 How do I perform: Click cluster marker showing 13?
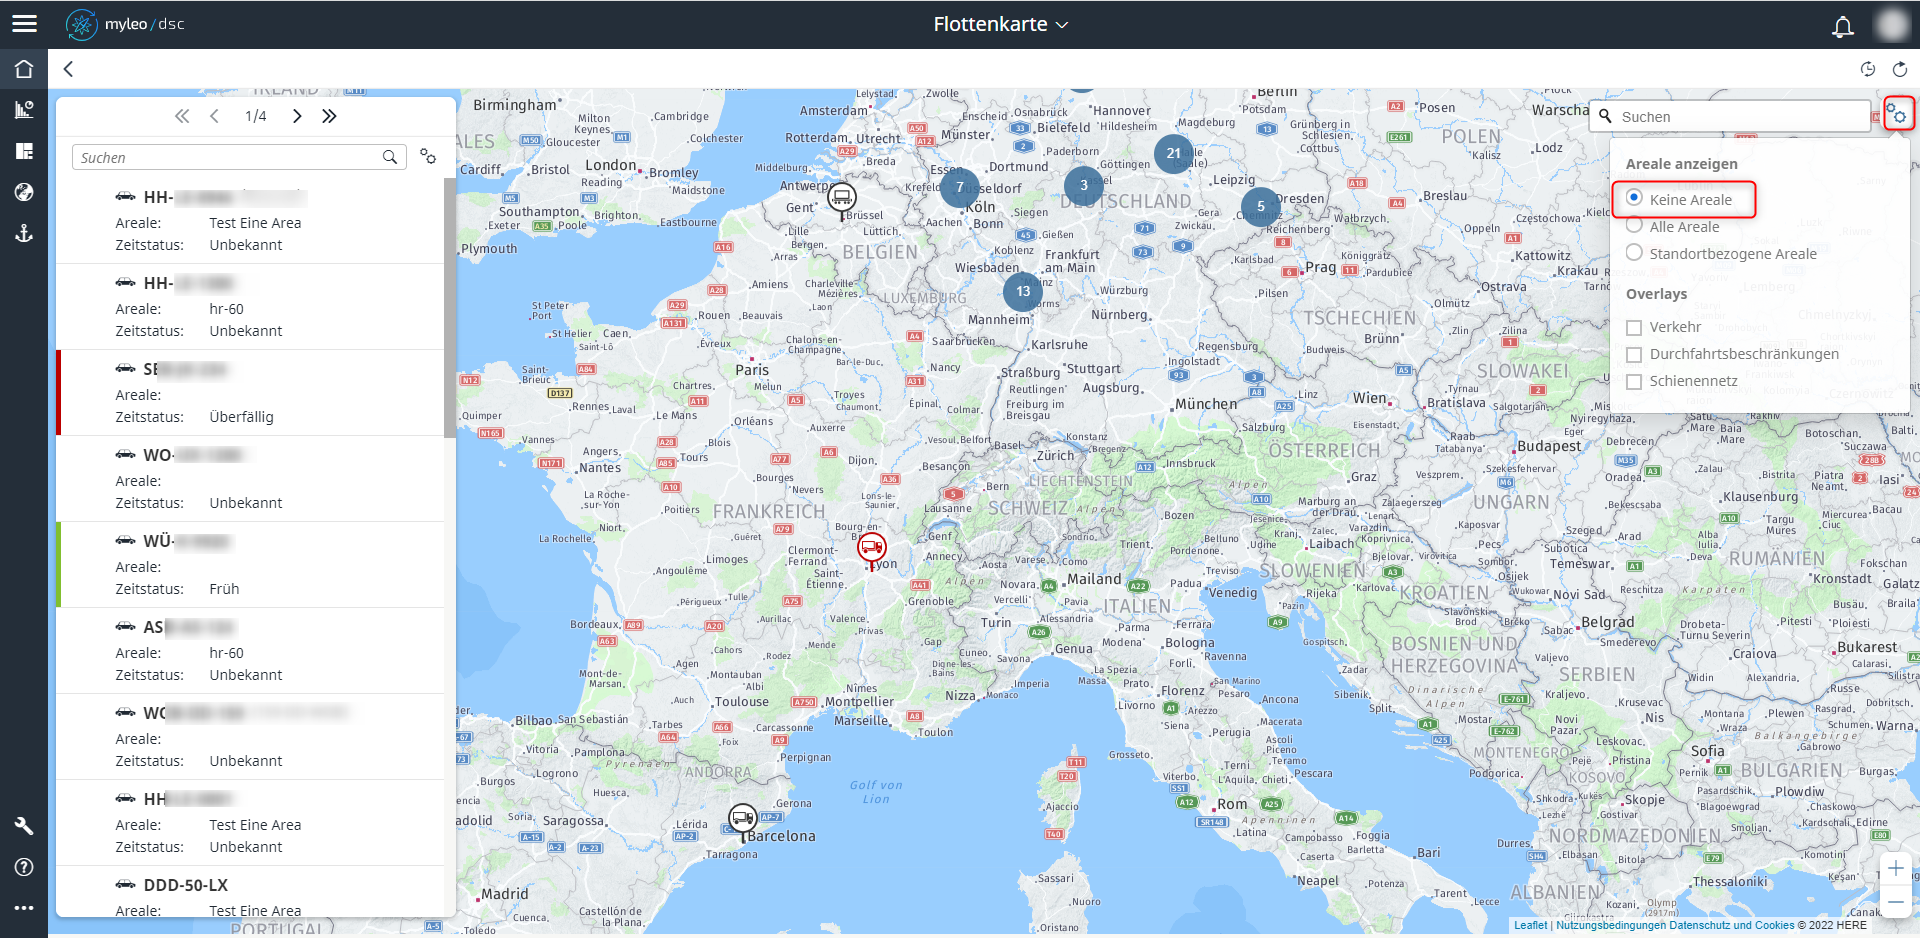(1022, 291)
